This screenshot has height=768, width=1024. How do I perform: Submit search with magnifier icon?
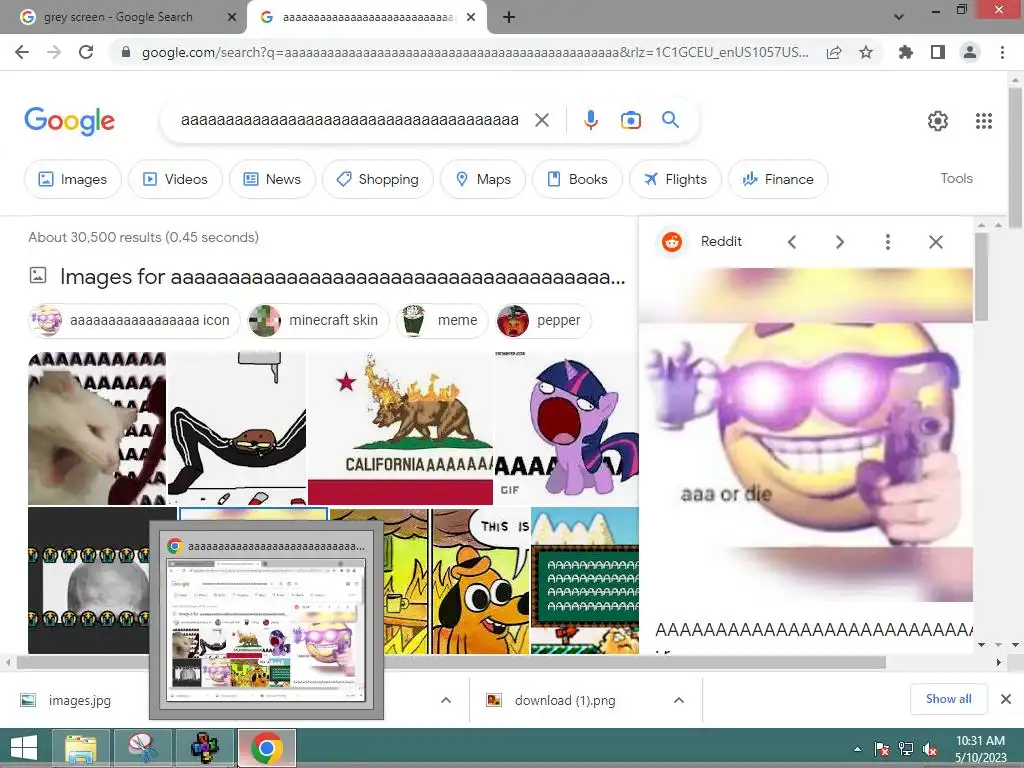tap(670, 120)
